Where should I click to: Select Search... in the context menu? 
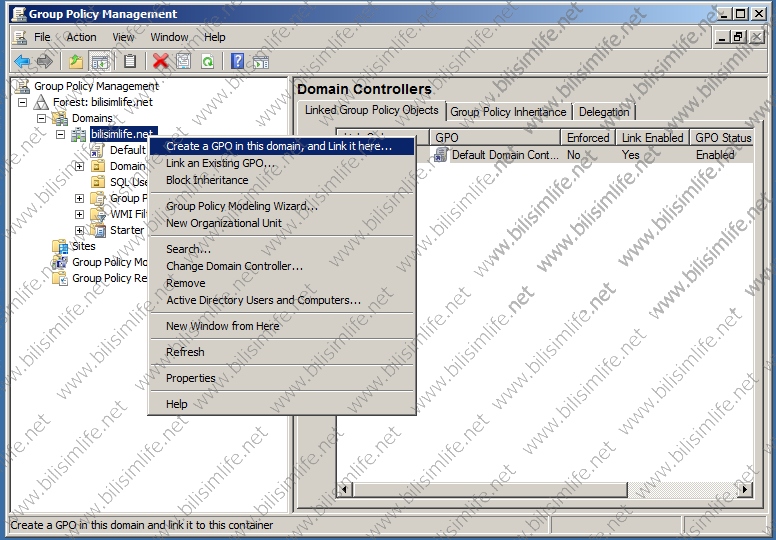[282, 249]
